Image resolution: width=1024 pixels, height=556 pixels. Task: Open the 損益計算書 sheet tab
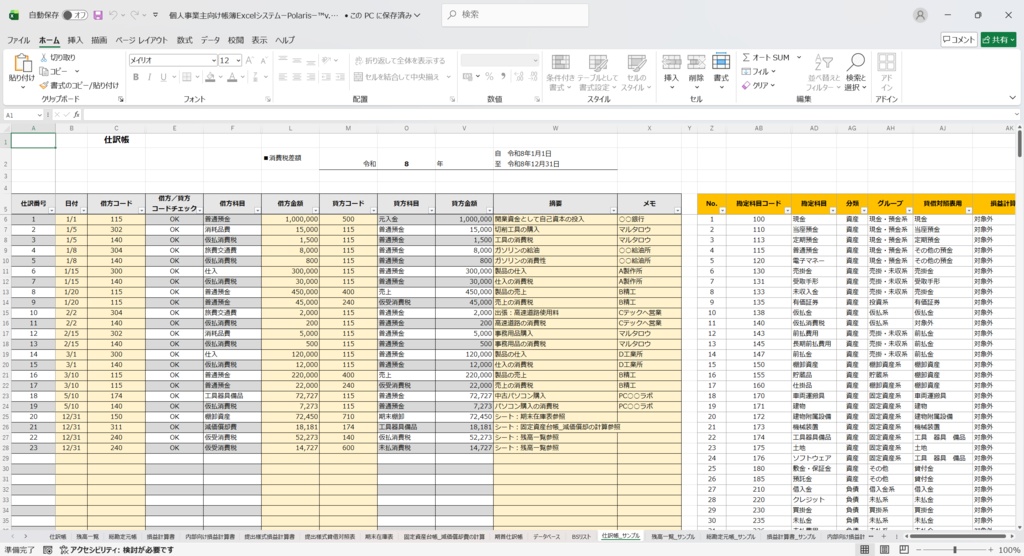[x=160, y=536]
